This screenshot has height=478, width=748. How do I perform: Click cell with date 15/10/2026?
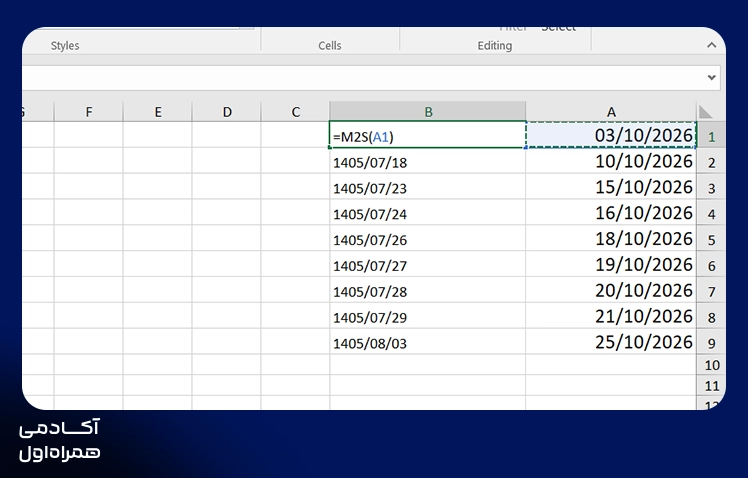[x=611, y=187]
